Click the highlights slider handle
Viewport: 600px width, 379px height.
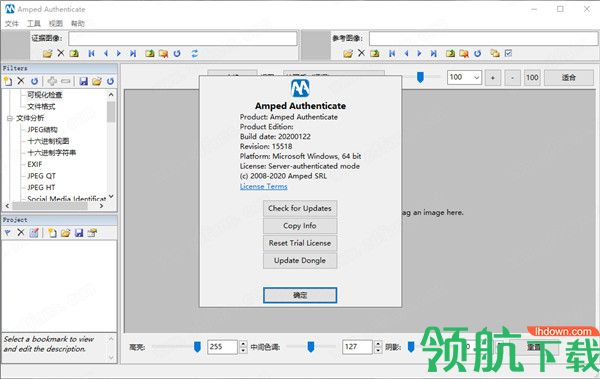click(197, 347)
